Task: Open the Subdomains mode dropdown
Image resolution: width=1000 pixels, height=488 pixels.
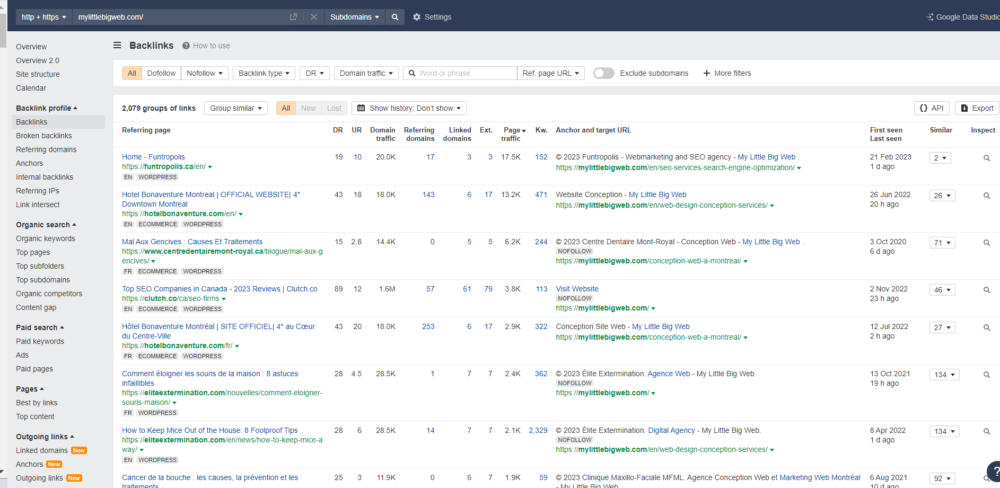Action: coord(355,17)
